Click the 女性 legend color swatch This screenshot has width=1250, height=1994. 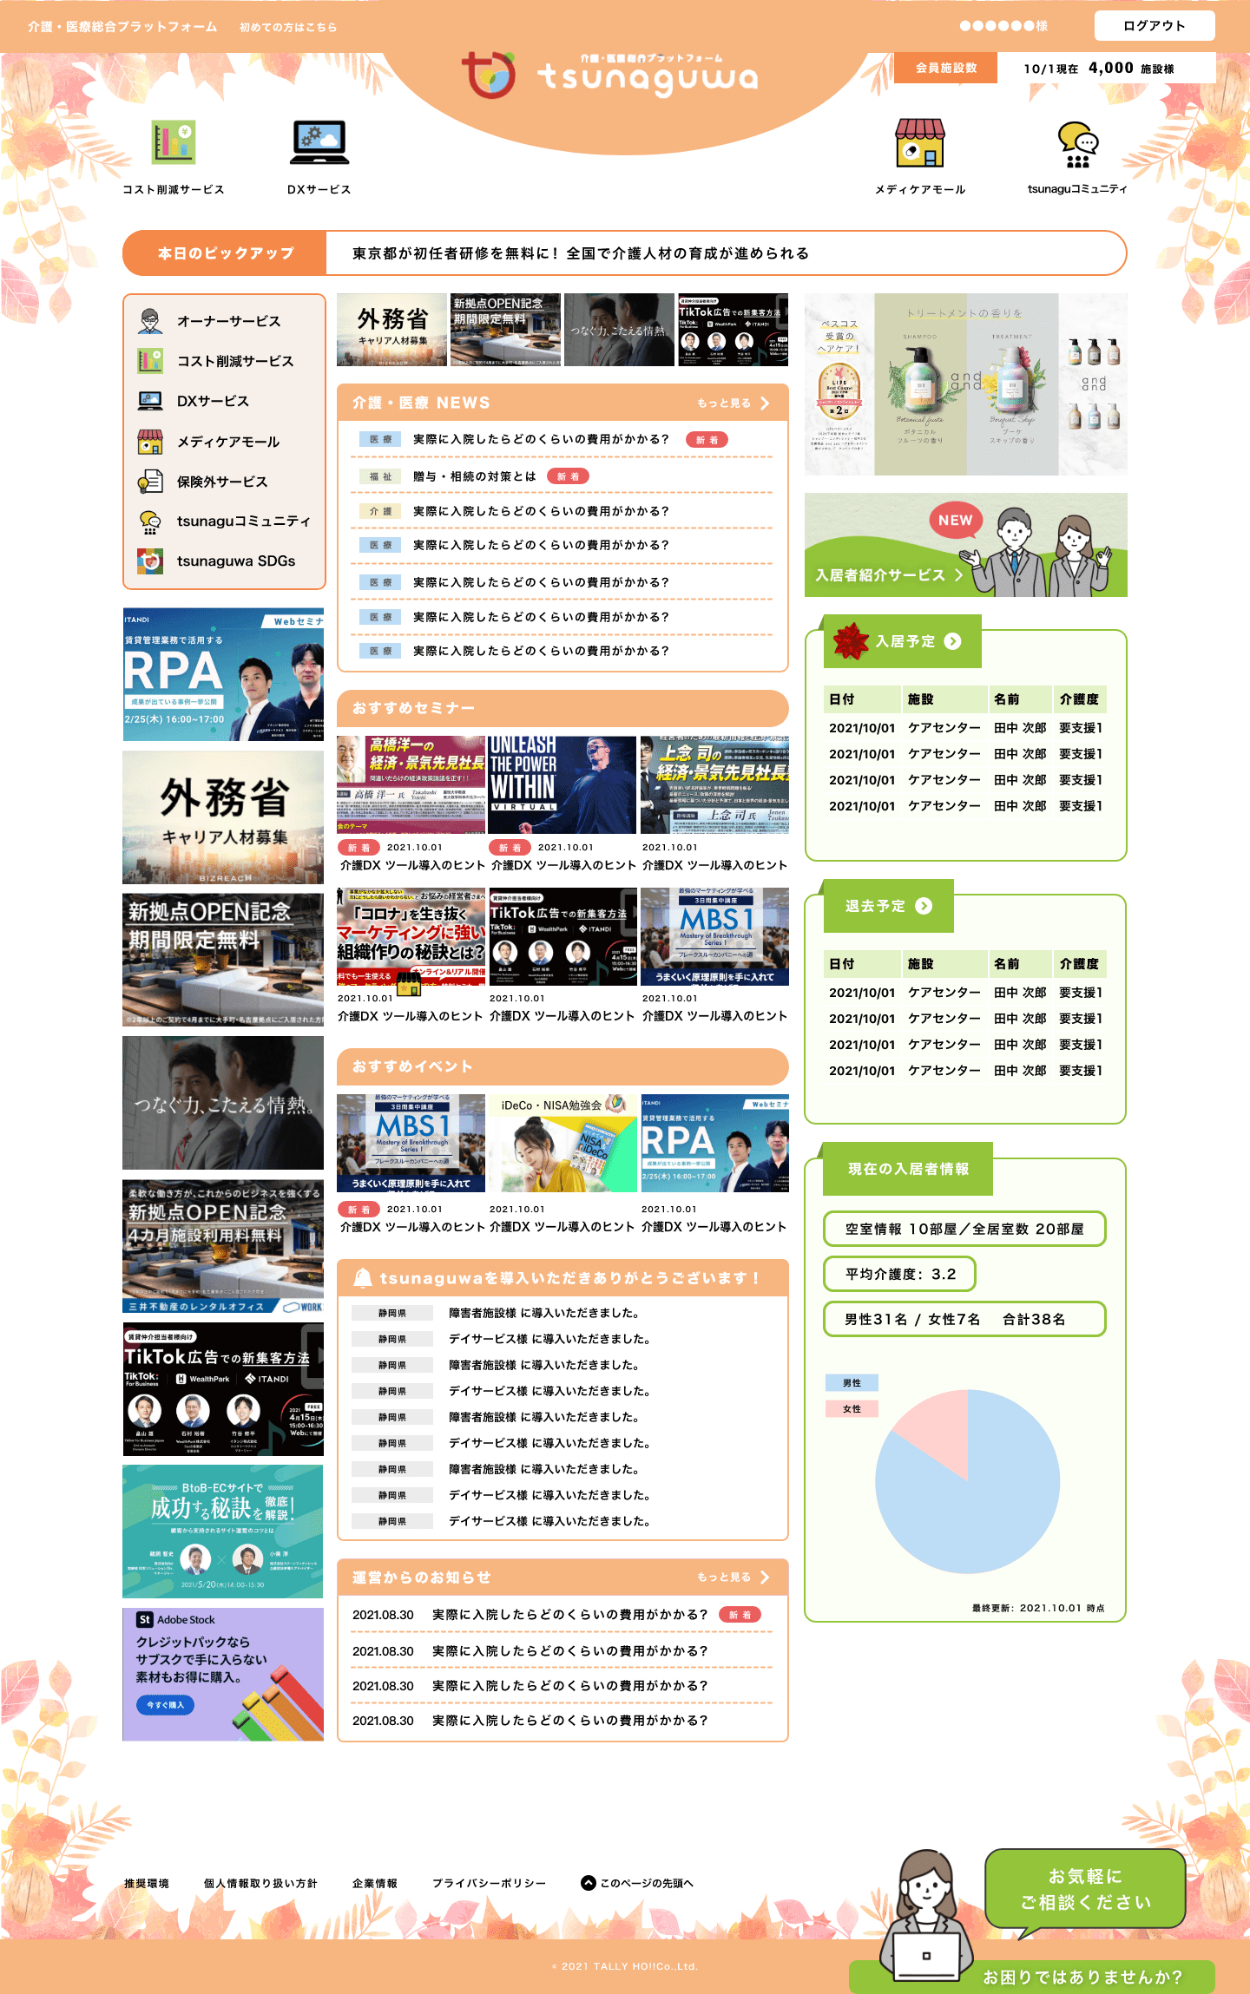tap(852, 1409)
